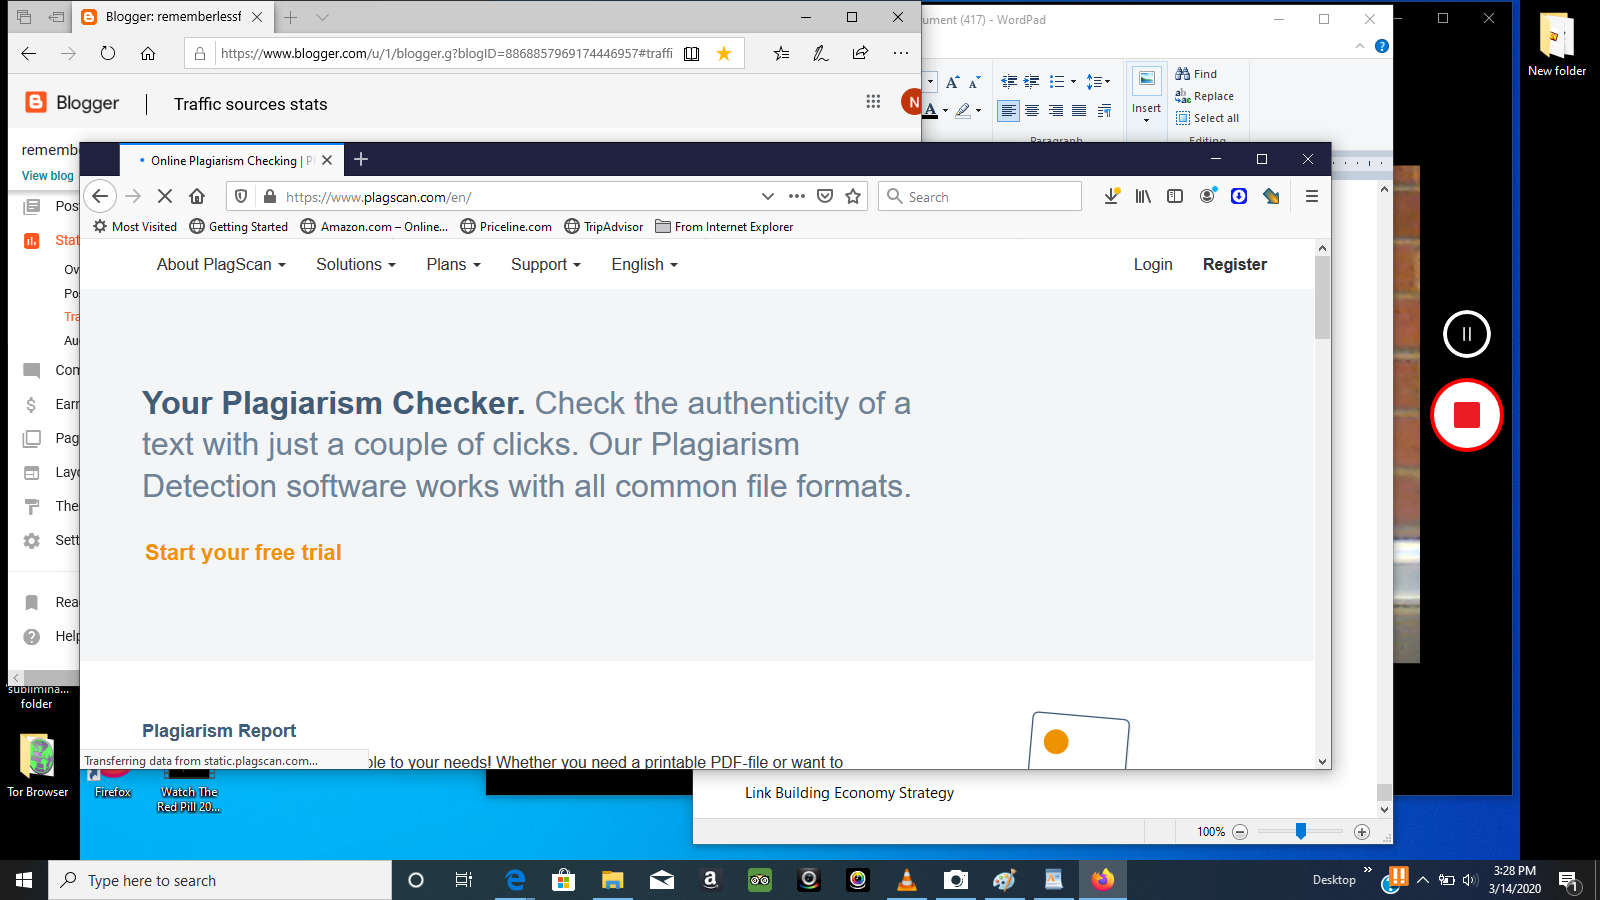The width and height of the screenshot is (1600, 900).
Task: Align text right in WordPad
Action: (1056, 111)
